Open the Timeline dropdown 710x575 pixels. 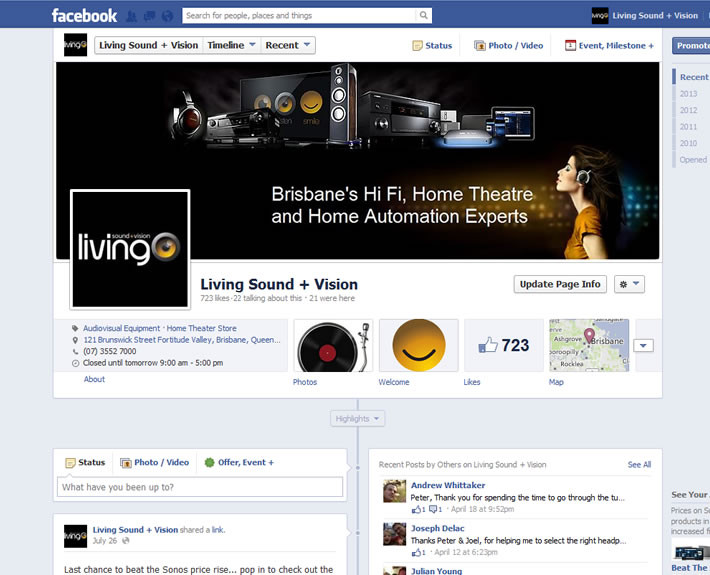(231, 45)
